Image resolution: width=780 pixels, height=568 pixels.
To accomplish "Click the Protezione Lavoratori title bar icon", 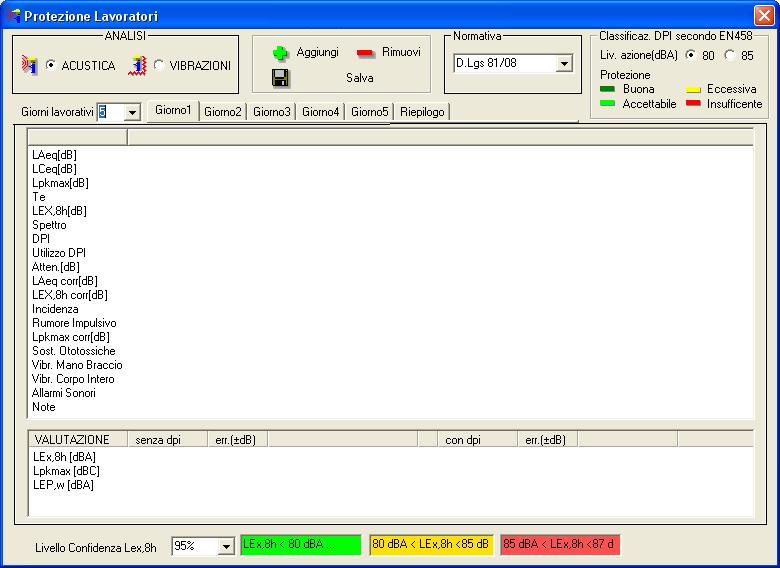I will coord(13,16).
